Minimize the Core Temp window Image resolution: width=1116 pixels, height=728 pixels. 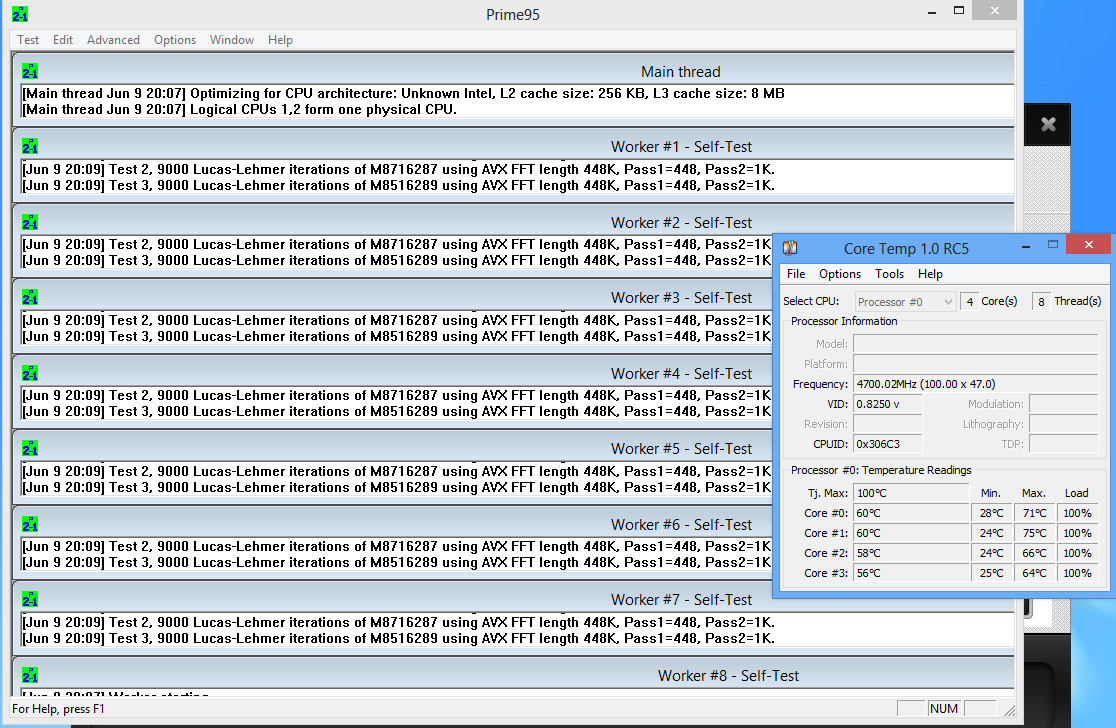tap(1026, 246)
